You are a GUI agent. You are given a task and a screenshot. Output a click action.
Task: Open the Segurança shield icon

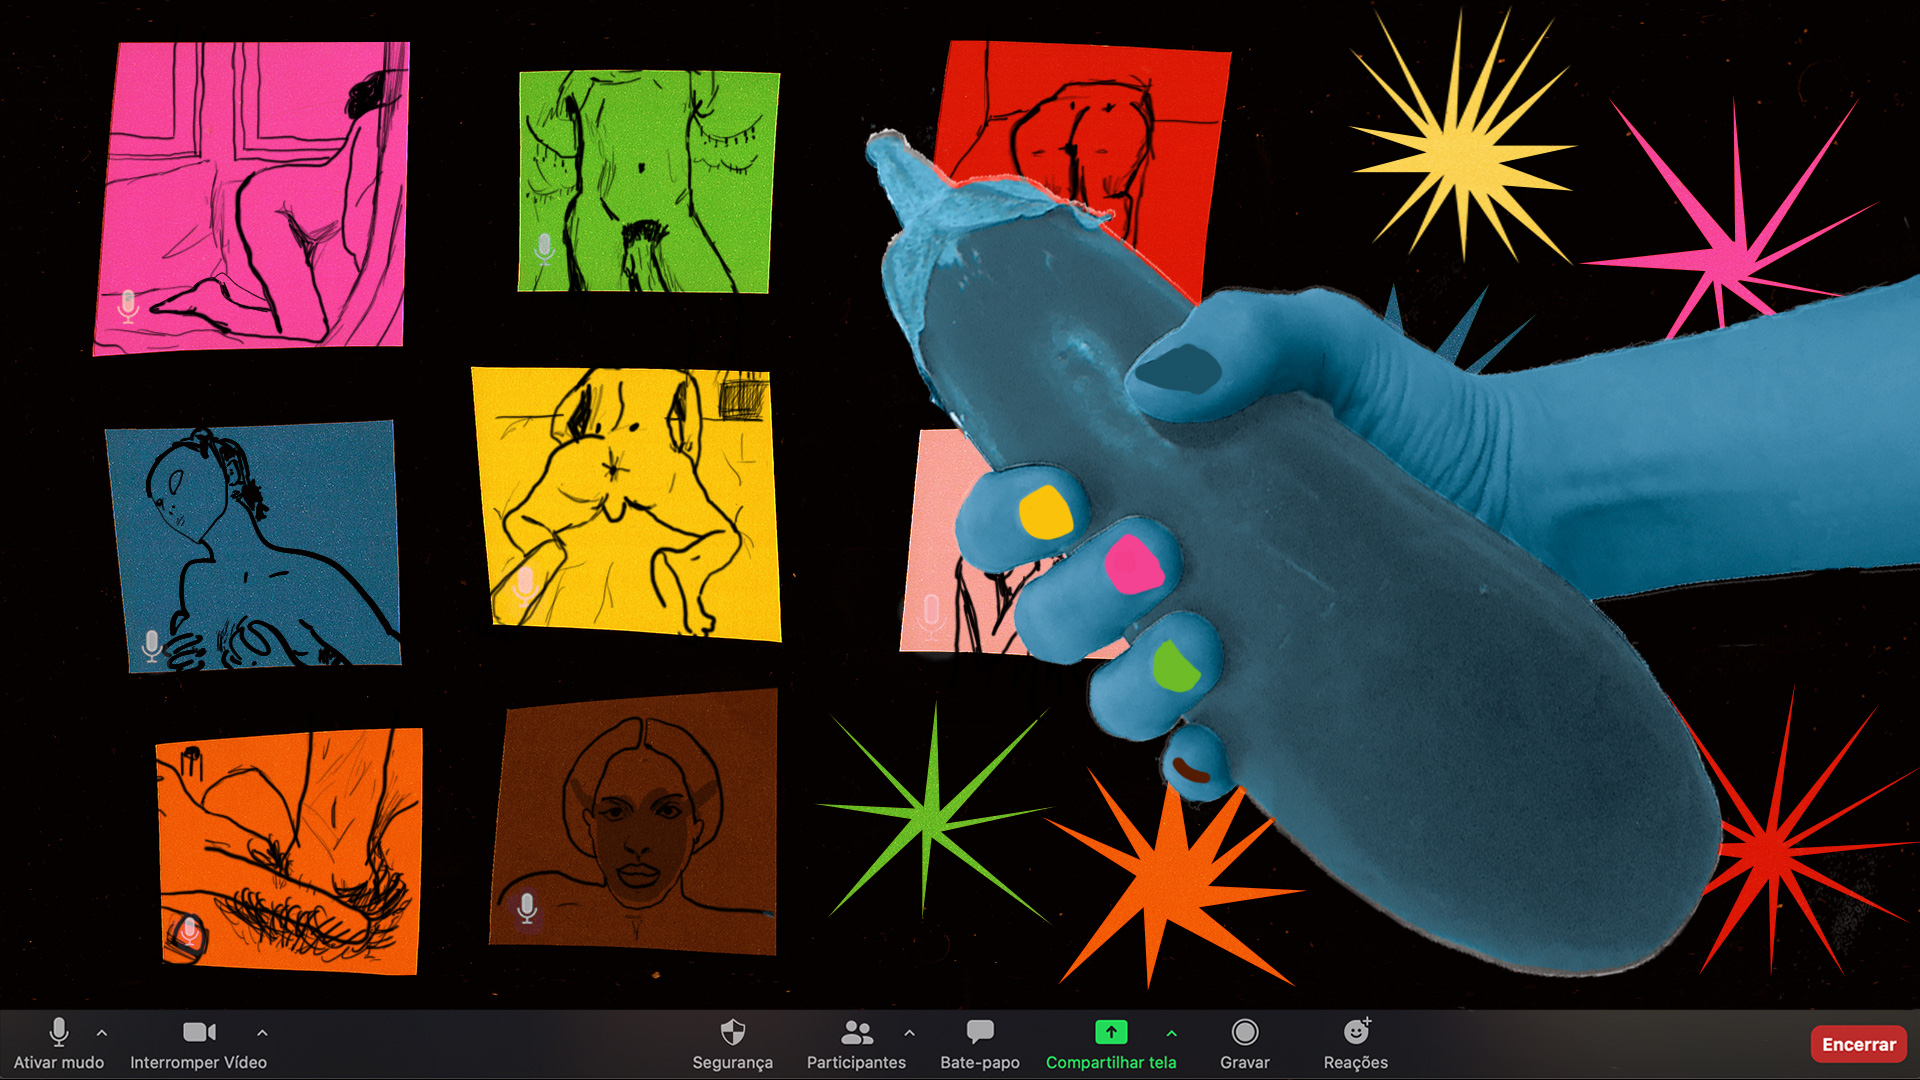pyautogui.click(x=732, y=1032)
